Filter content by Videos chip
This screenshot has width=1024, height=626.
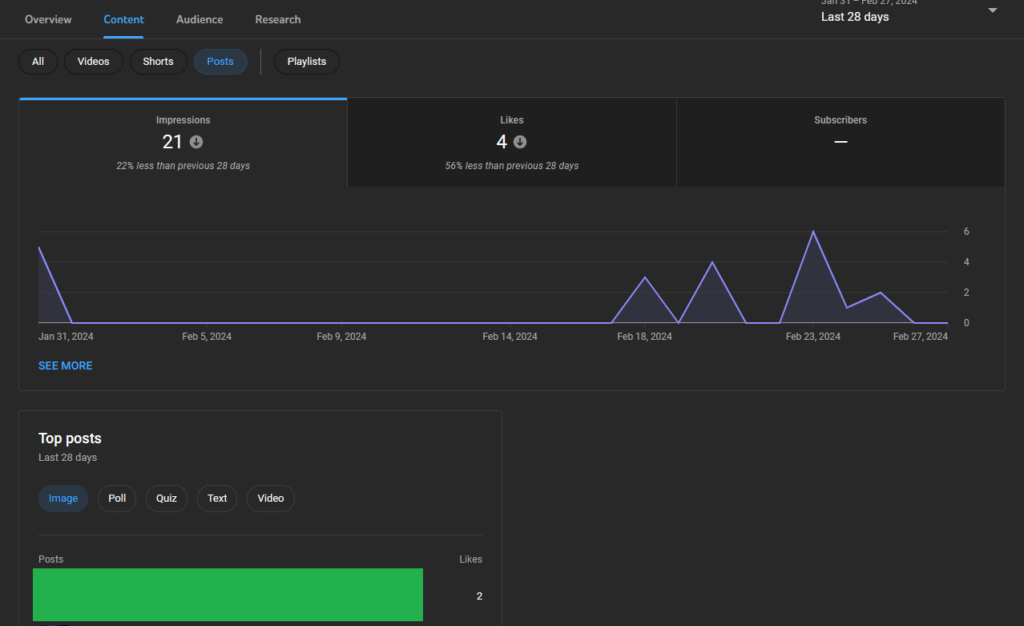(94, 62)
